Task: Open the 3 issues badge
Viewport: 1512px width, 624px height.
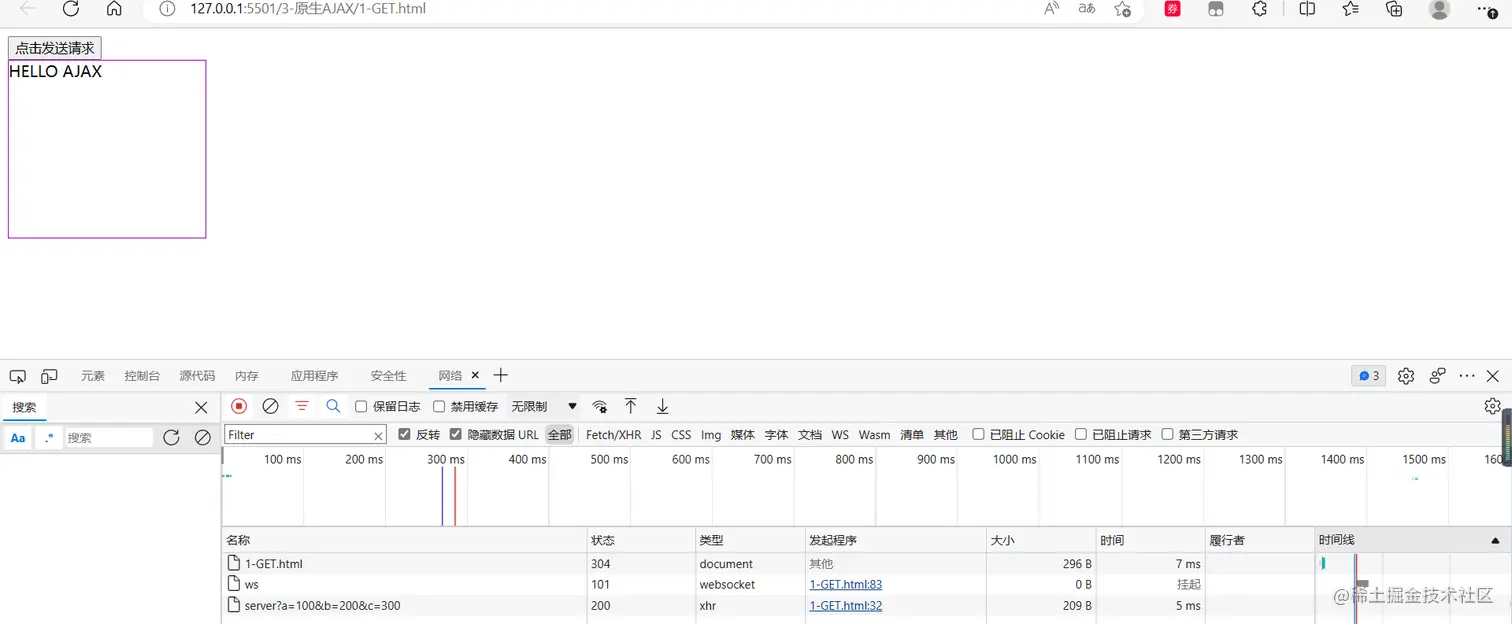Action: click(x=1369, y=376)
